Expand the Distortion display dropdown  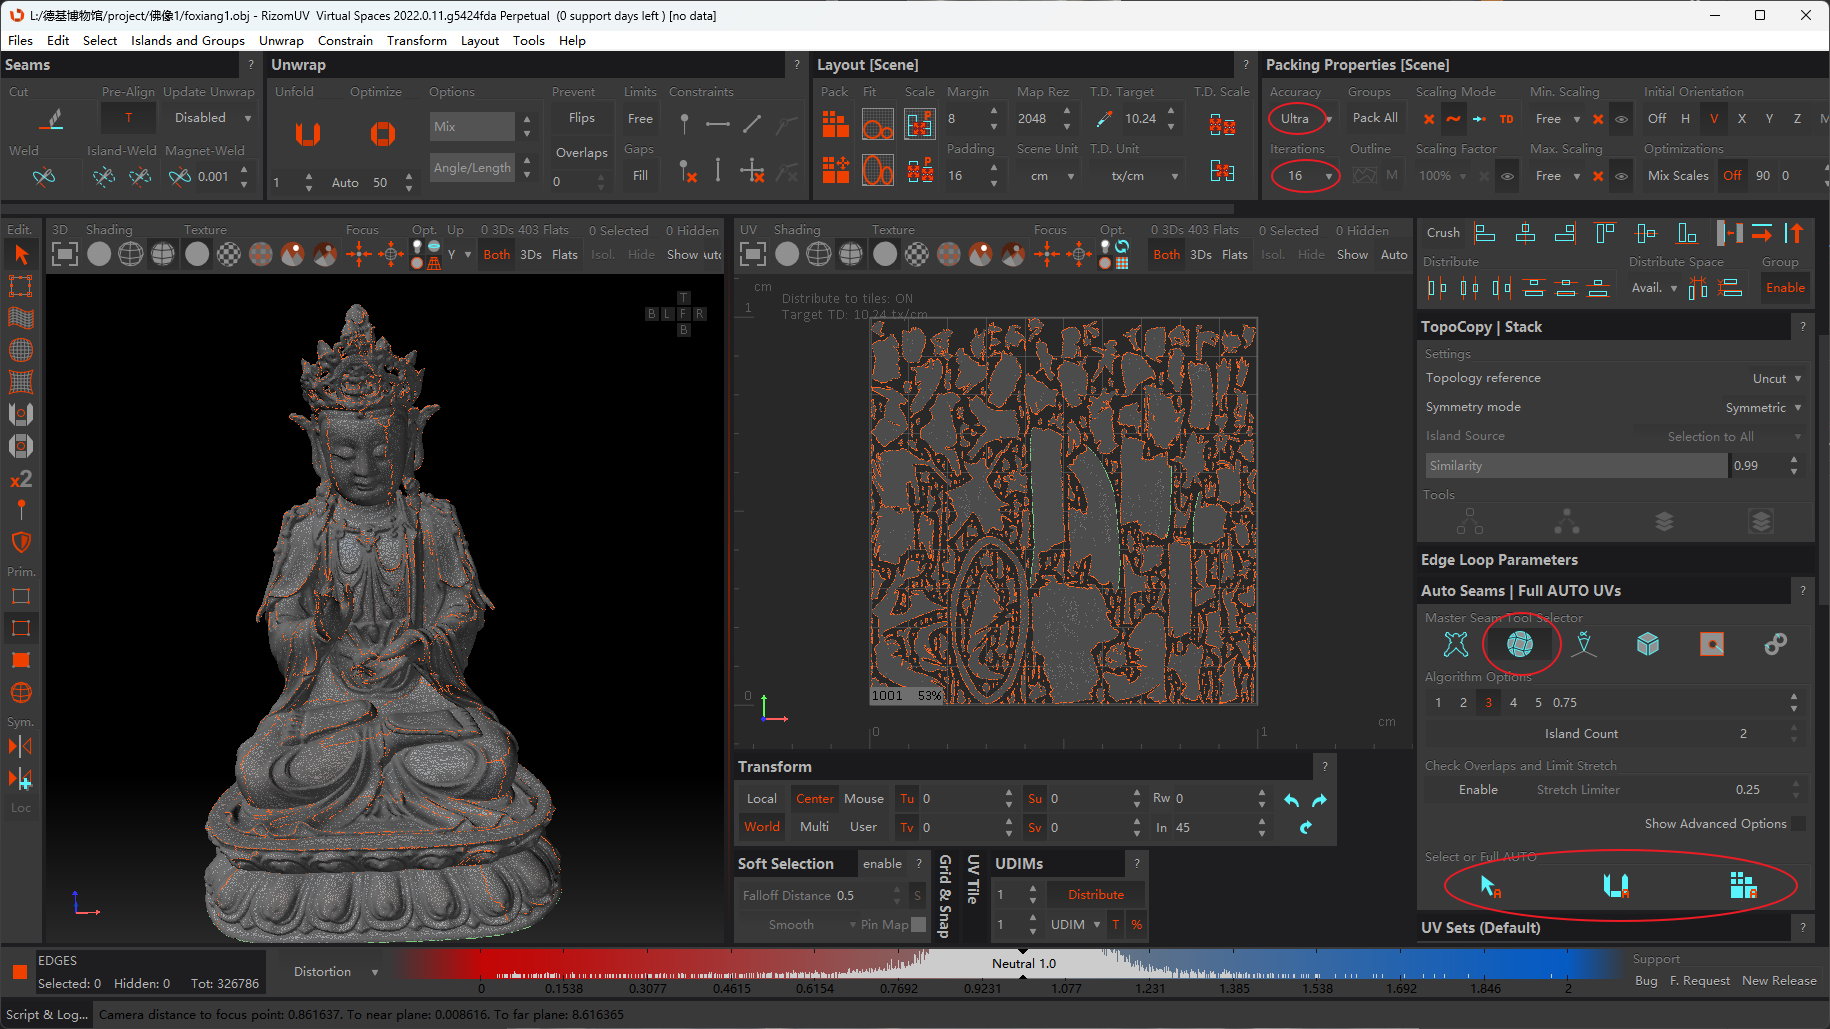click(x=334, y=972)
